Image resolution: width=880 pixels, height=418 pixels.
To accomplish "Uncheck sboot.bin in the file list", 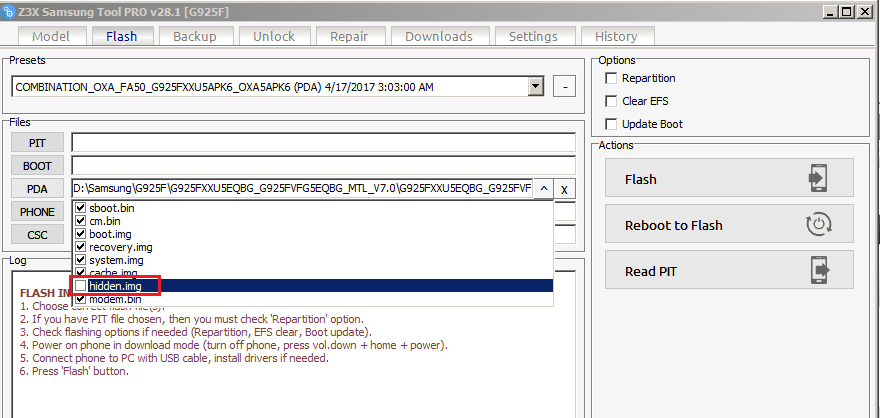I will pyautogui.click(x=80, y=208).
